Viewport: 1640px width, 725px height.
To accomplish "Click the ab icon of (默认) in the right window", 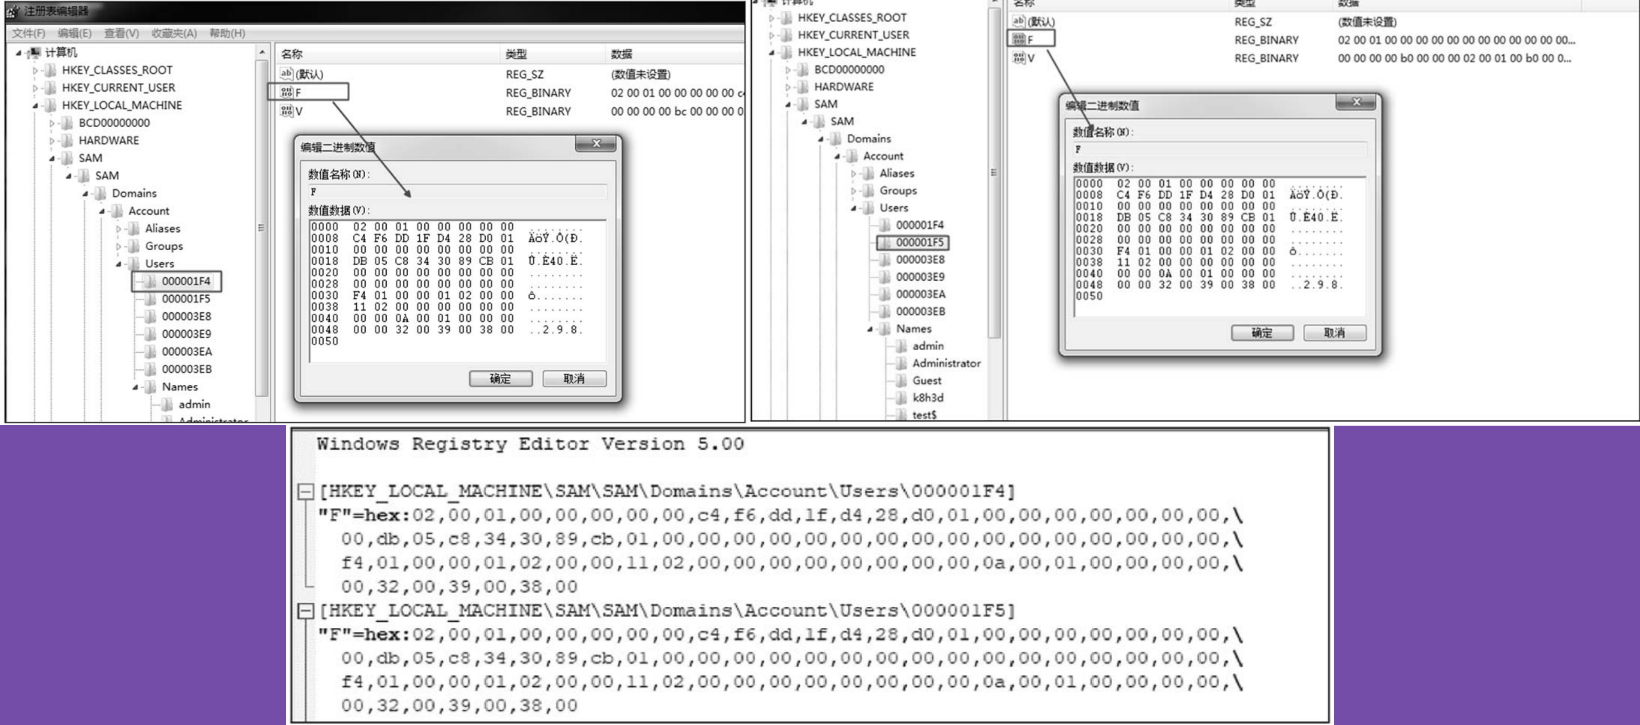I will click(x=1019, y=21).
